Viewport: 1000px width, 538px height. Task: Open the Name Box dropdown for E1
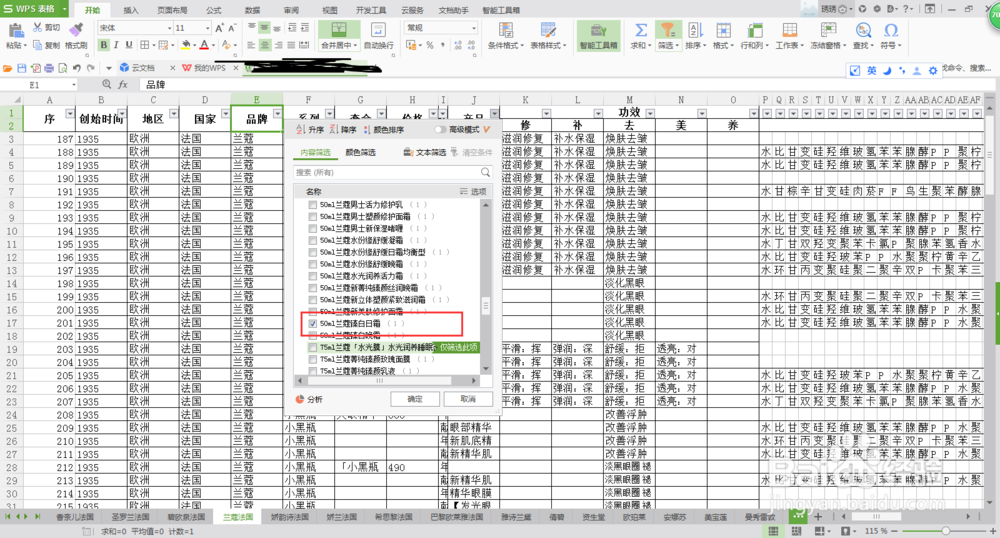tap(74, 85)
